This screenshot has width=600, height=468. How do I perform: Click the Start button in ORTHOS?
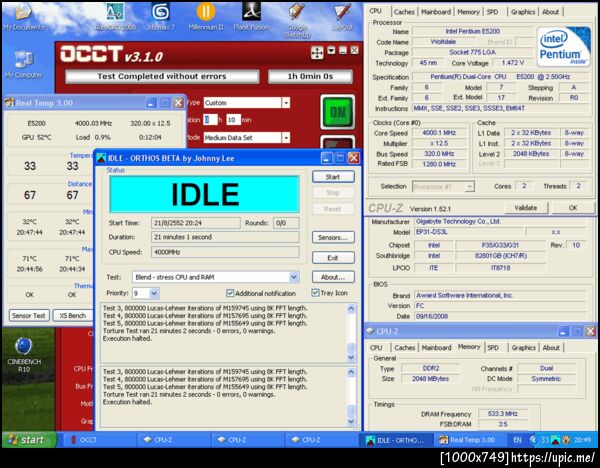point(333,177)
